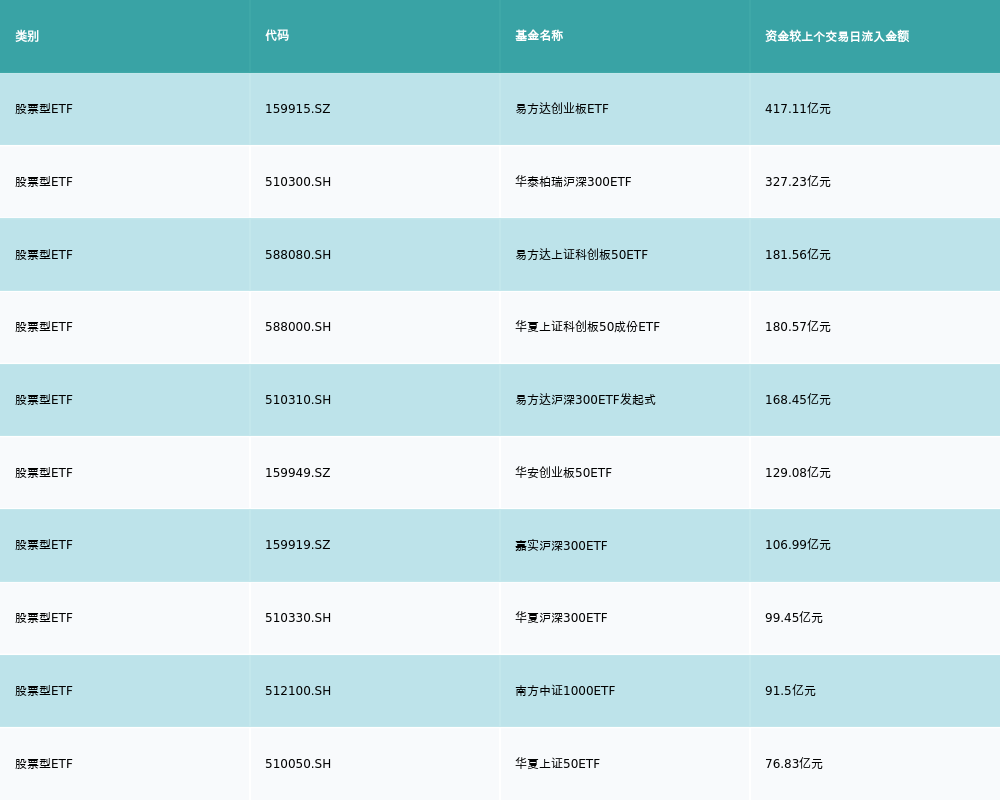The width and height of the screenshot is (1000, 800).
Task: Select code 510300.SH
Action: point(298,182)
